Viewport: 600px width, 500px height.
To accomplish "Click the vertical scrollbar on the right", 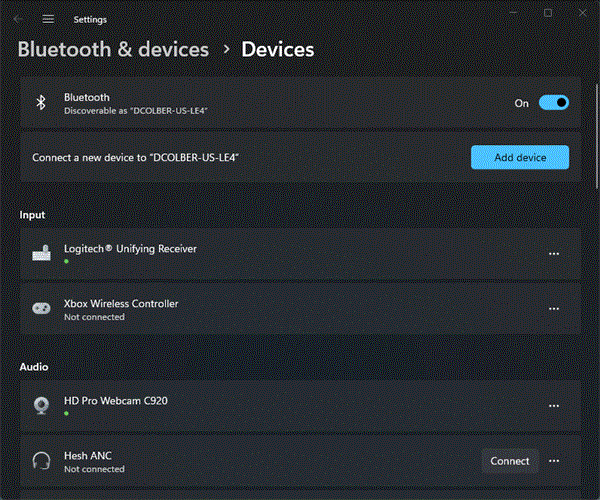I will click(597, 136).
